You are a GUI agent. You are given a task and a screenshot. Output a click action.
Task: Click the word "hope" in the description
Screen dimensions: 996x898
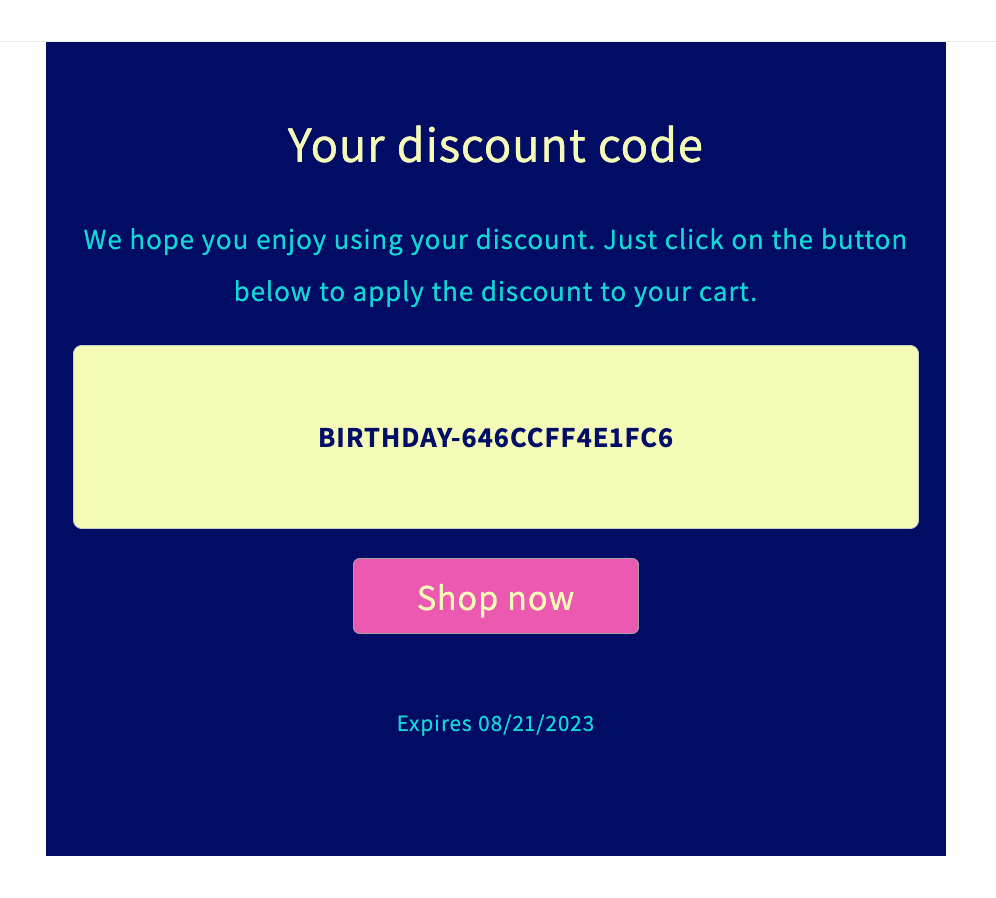pyautogui.click(x=161, y=242)
